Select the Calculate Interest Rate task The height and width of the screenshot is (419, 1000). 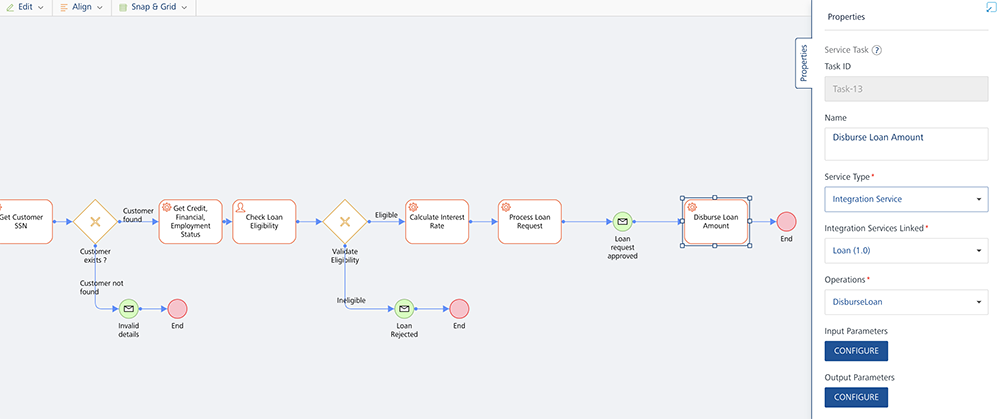tap(436, 221)
